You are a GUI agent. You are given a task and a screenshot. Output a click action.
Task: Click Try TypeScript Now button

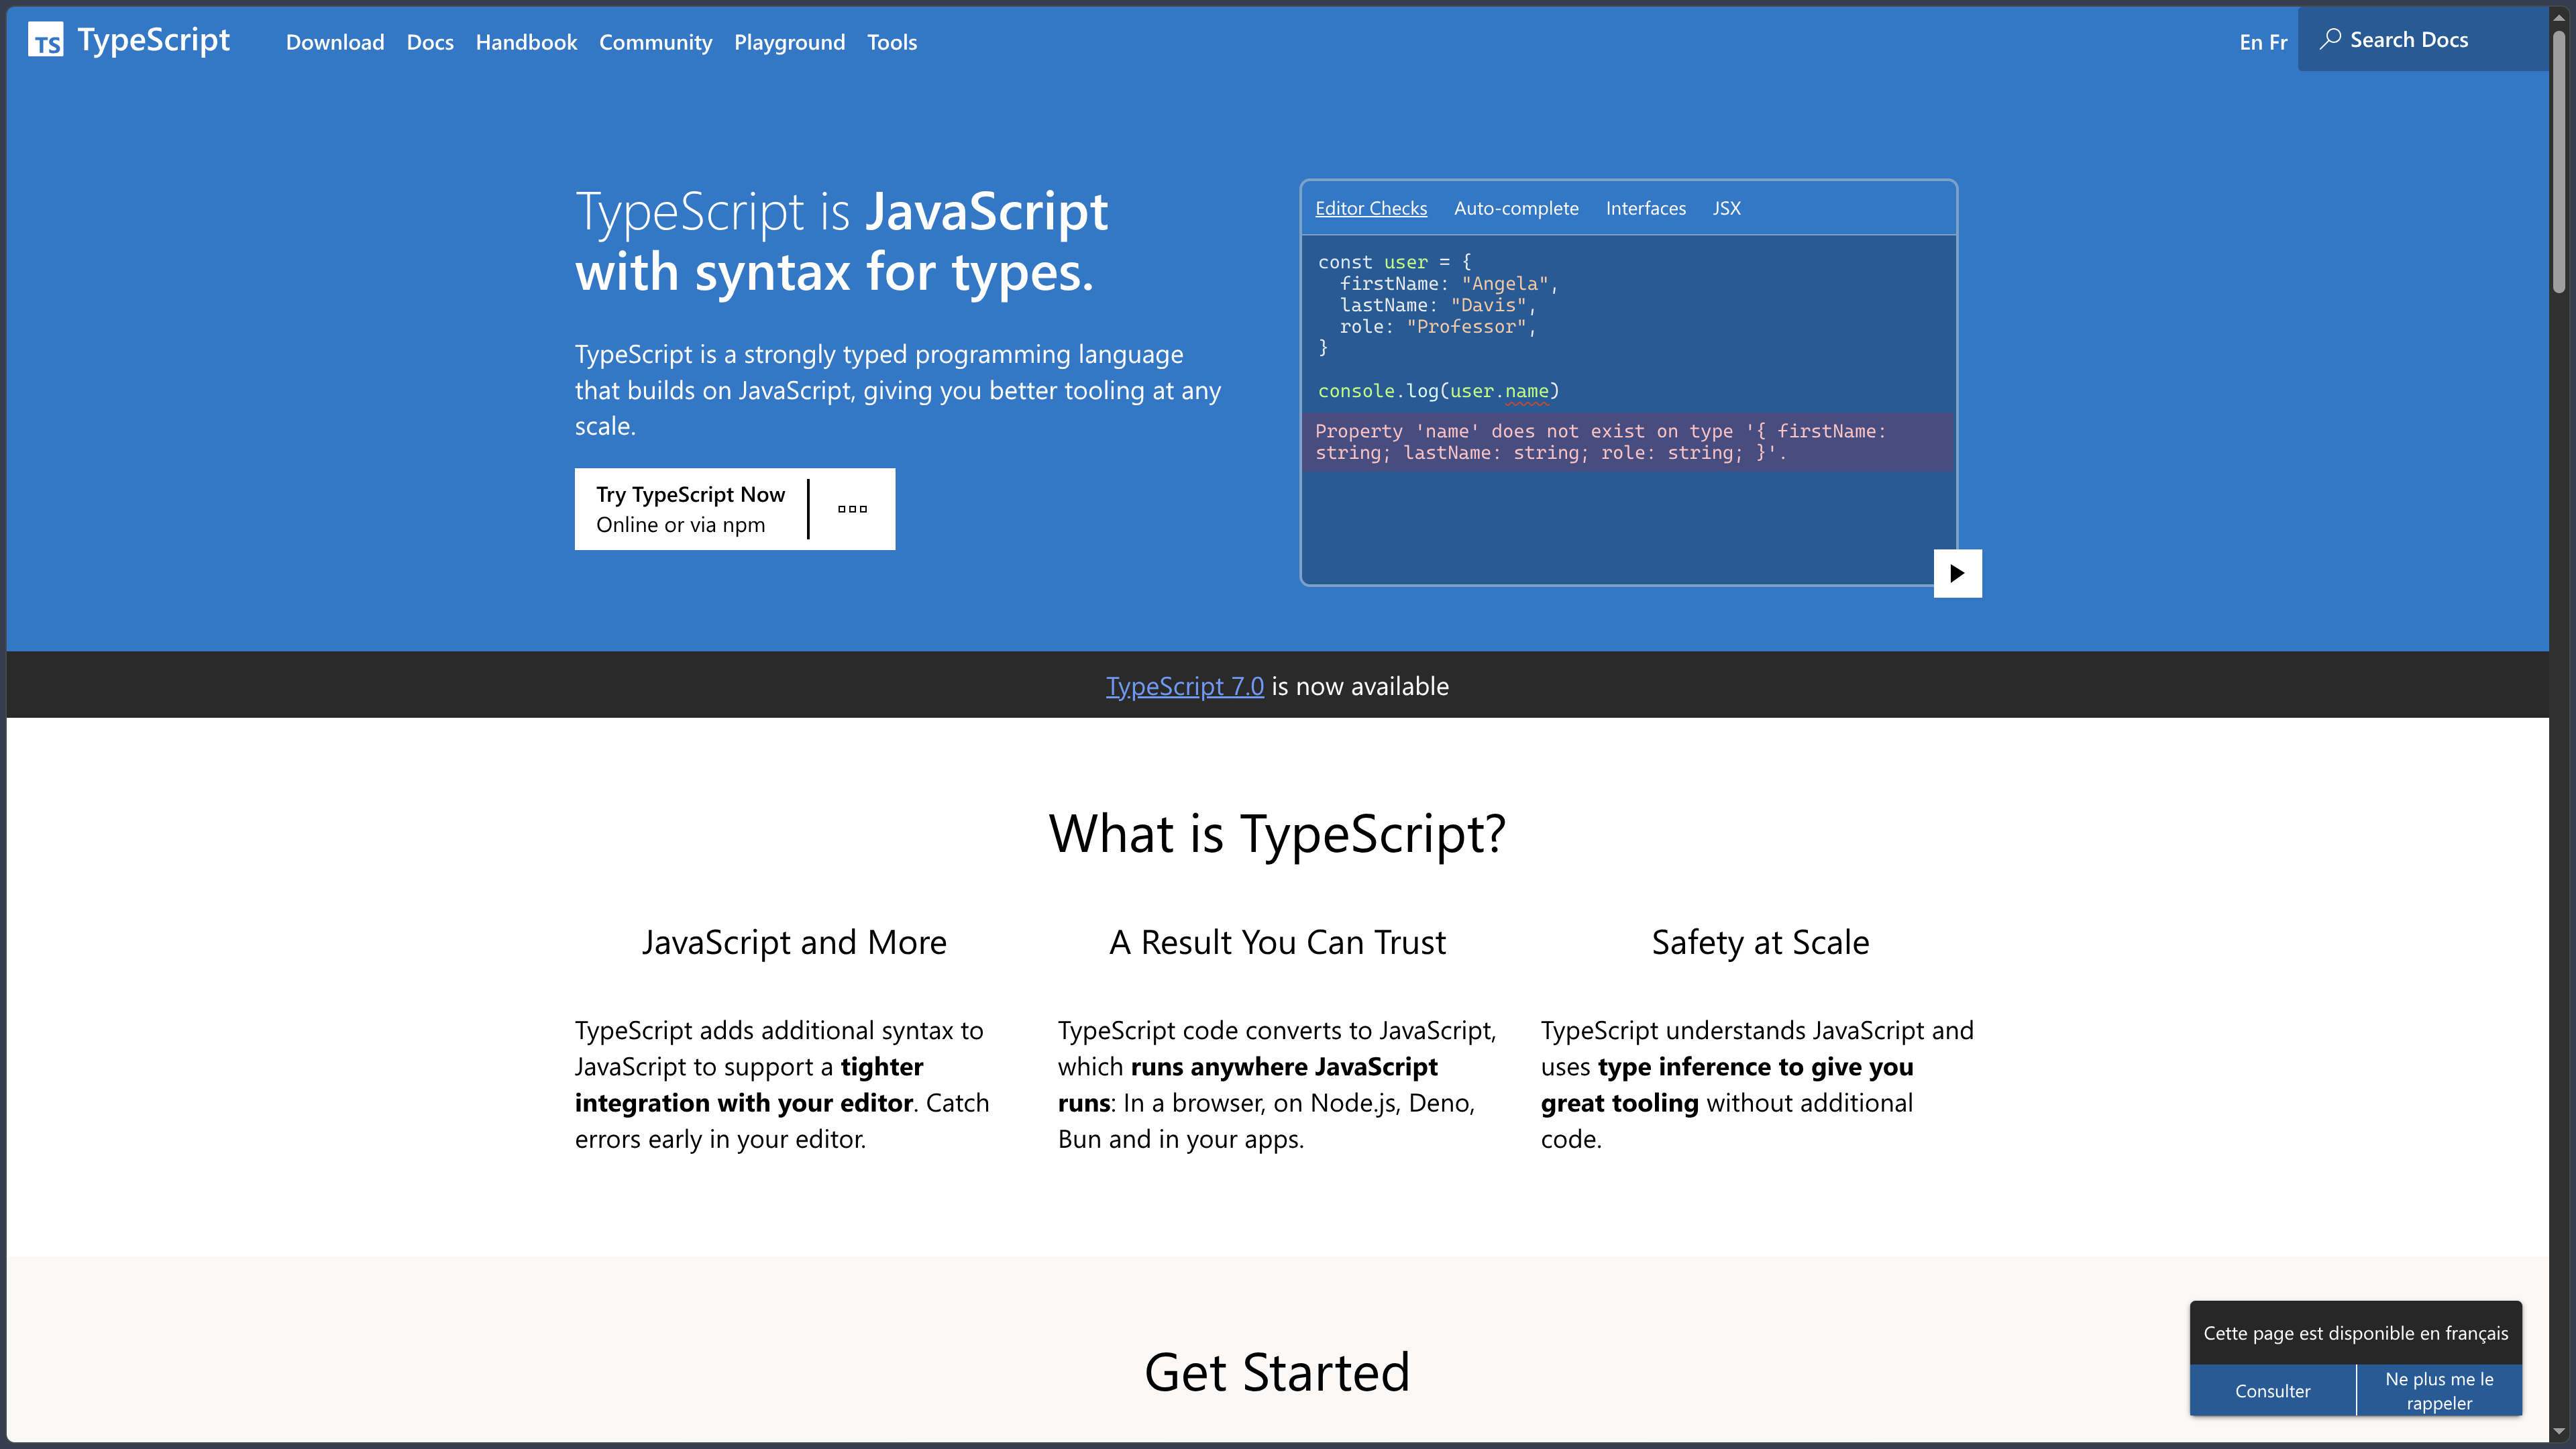click(x=690, y=509)
